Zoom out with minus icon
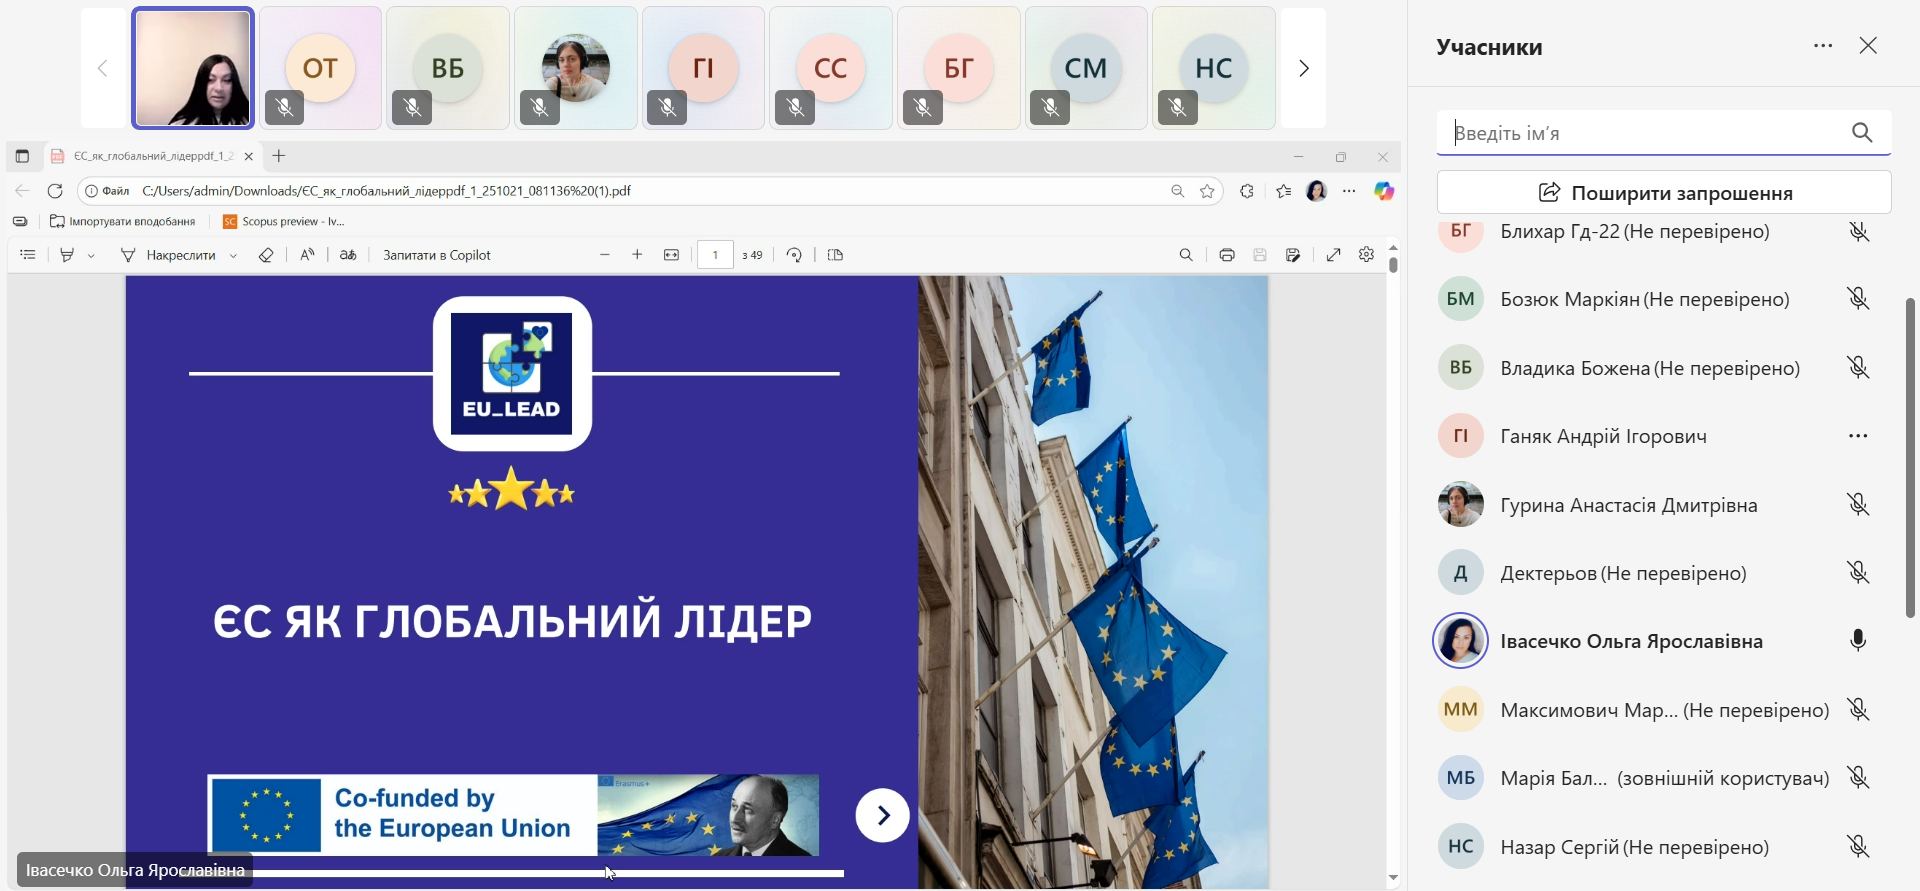 click(605, 255)
